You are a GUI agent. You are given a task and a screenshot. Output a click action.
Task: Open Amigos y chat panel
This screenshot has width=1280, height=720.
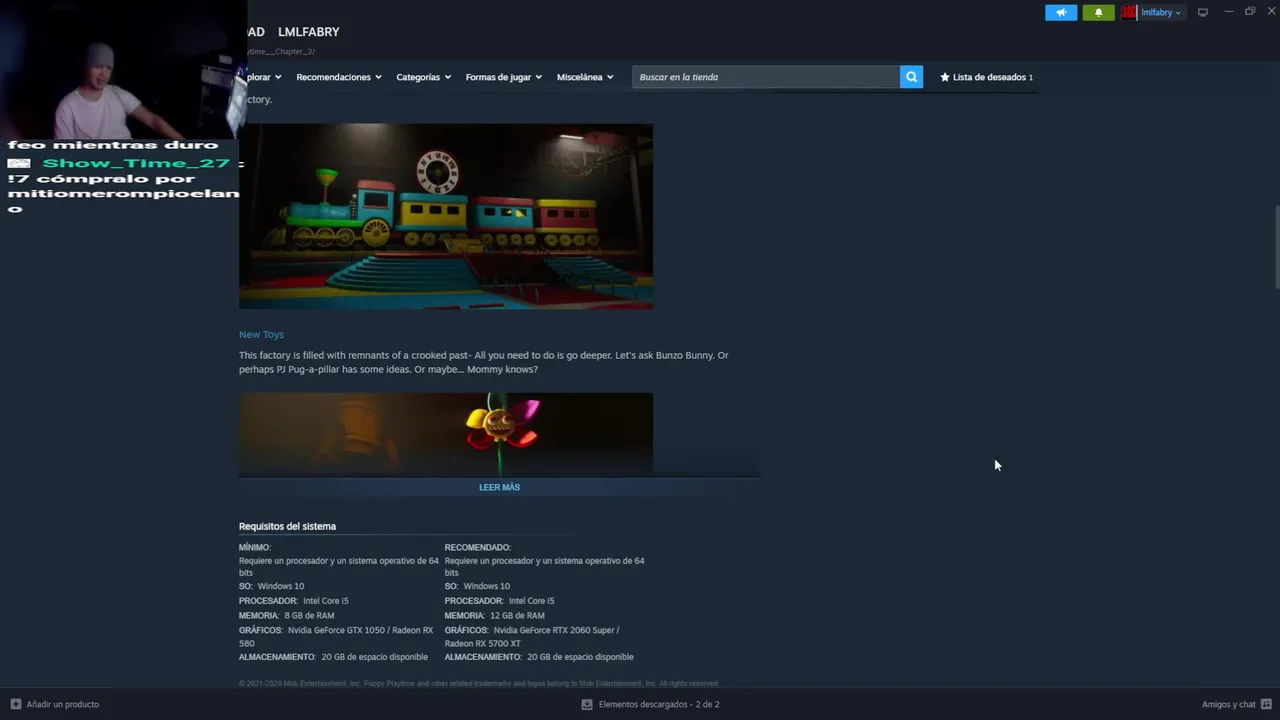pos(1228,704)
